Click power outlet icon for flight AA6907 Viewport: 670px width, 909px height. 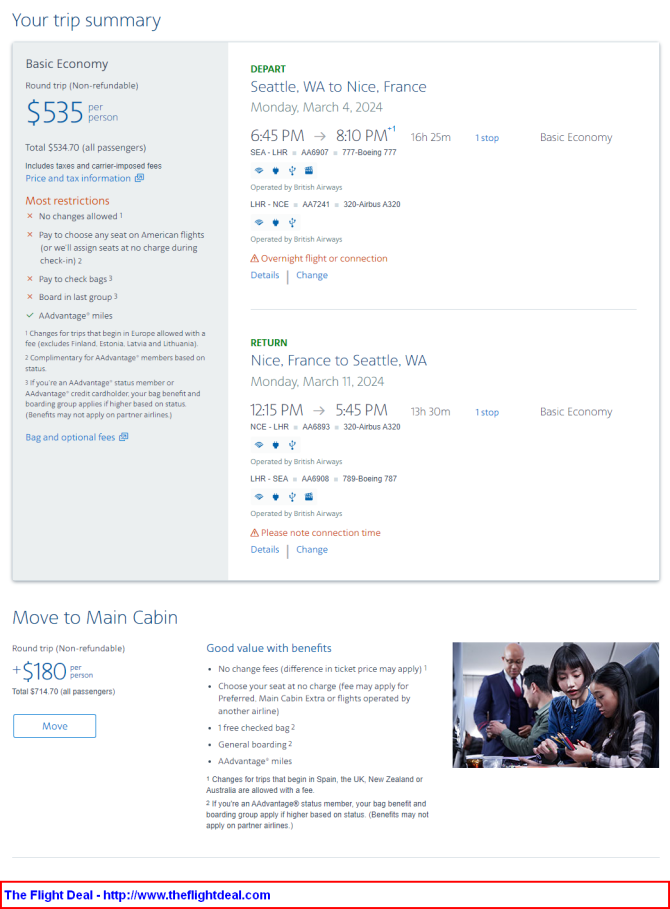click(x=276, y=170)
